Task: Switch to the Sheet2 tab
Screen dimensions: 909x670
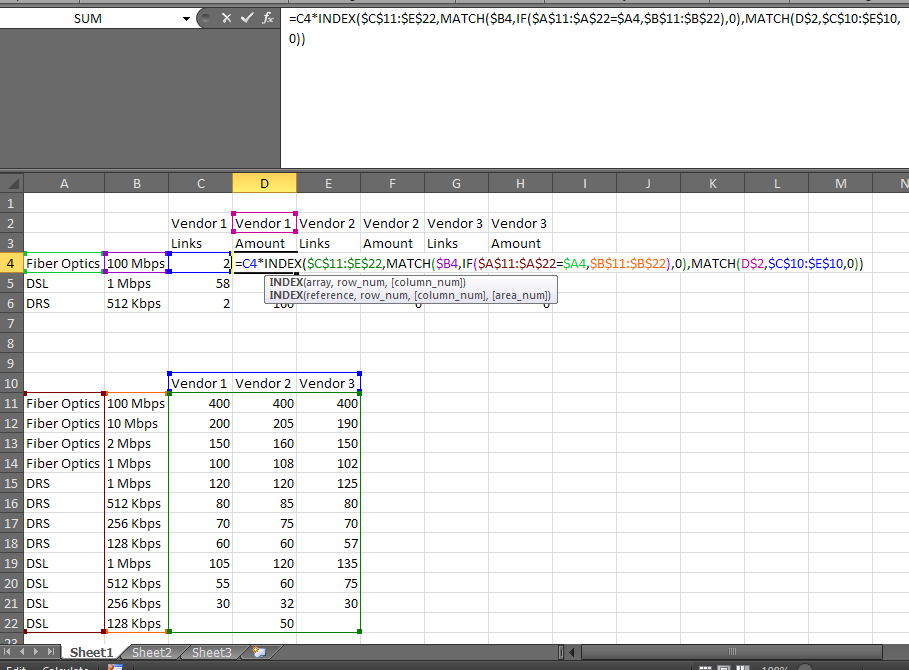Action: click(152, 653)
